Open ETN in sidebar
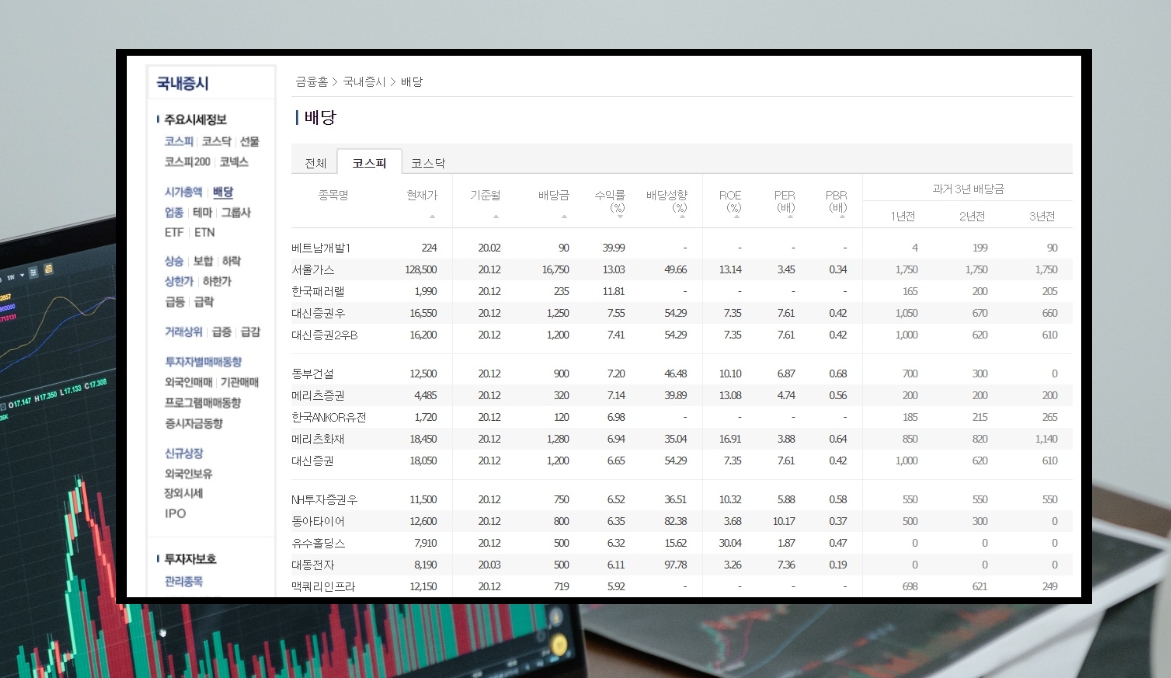 (205, 232)
